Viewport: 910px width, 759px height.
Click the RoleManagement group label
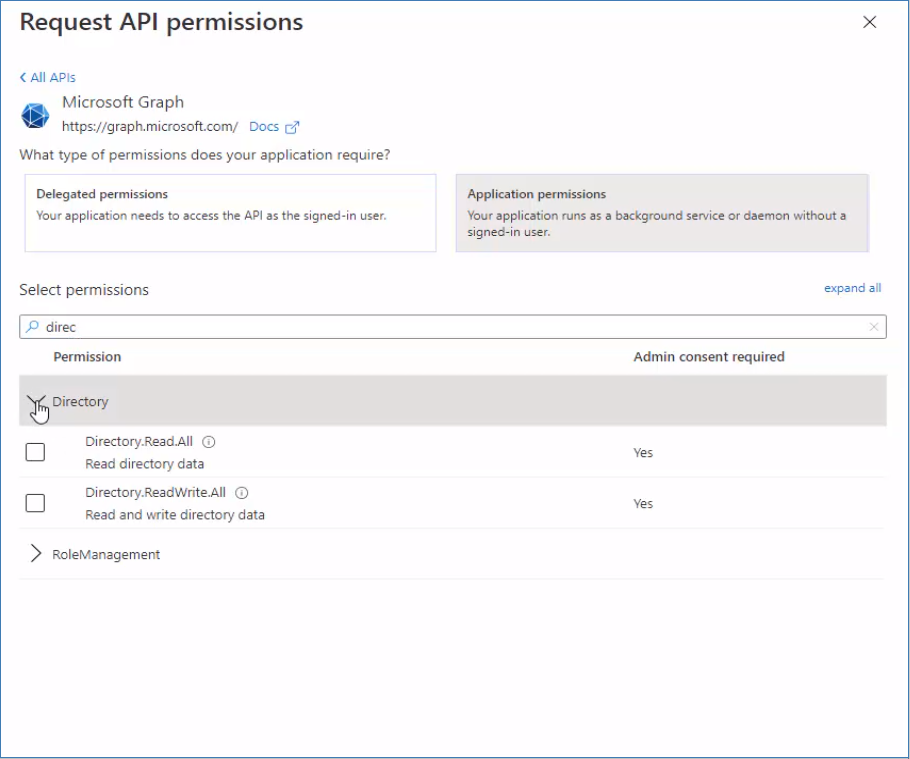coord(106,554)
